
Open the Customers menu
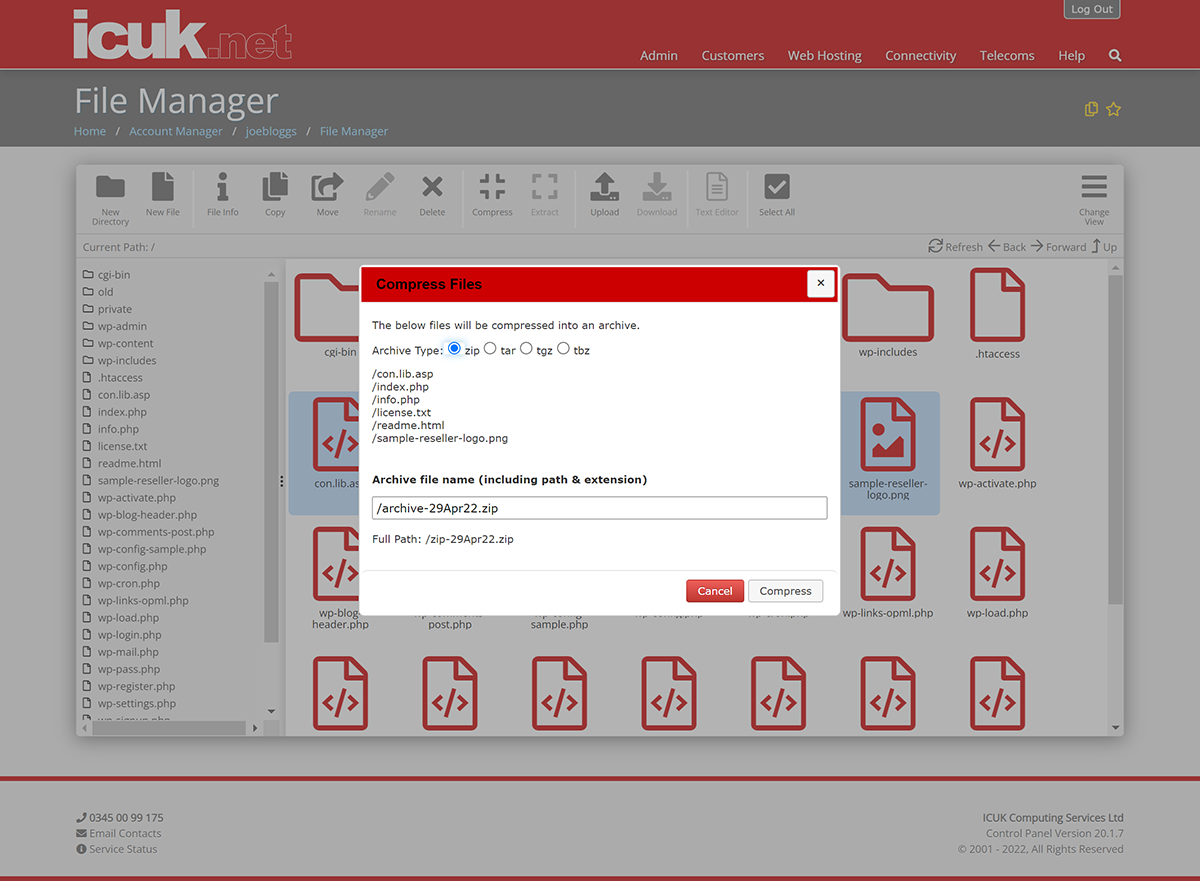point(733,56)
